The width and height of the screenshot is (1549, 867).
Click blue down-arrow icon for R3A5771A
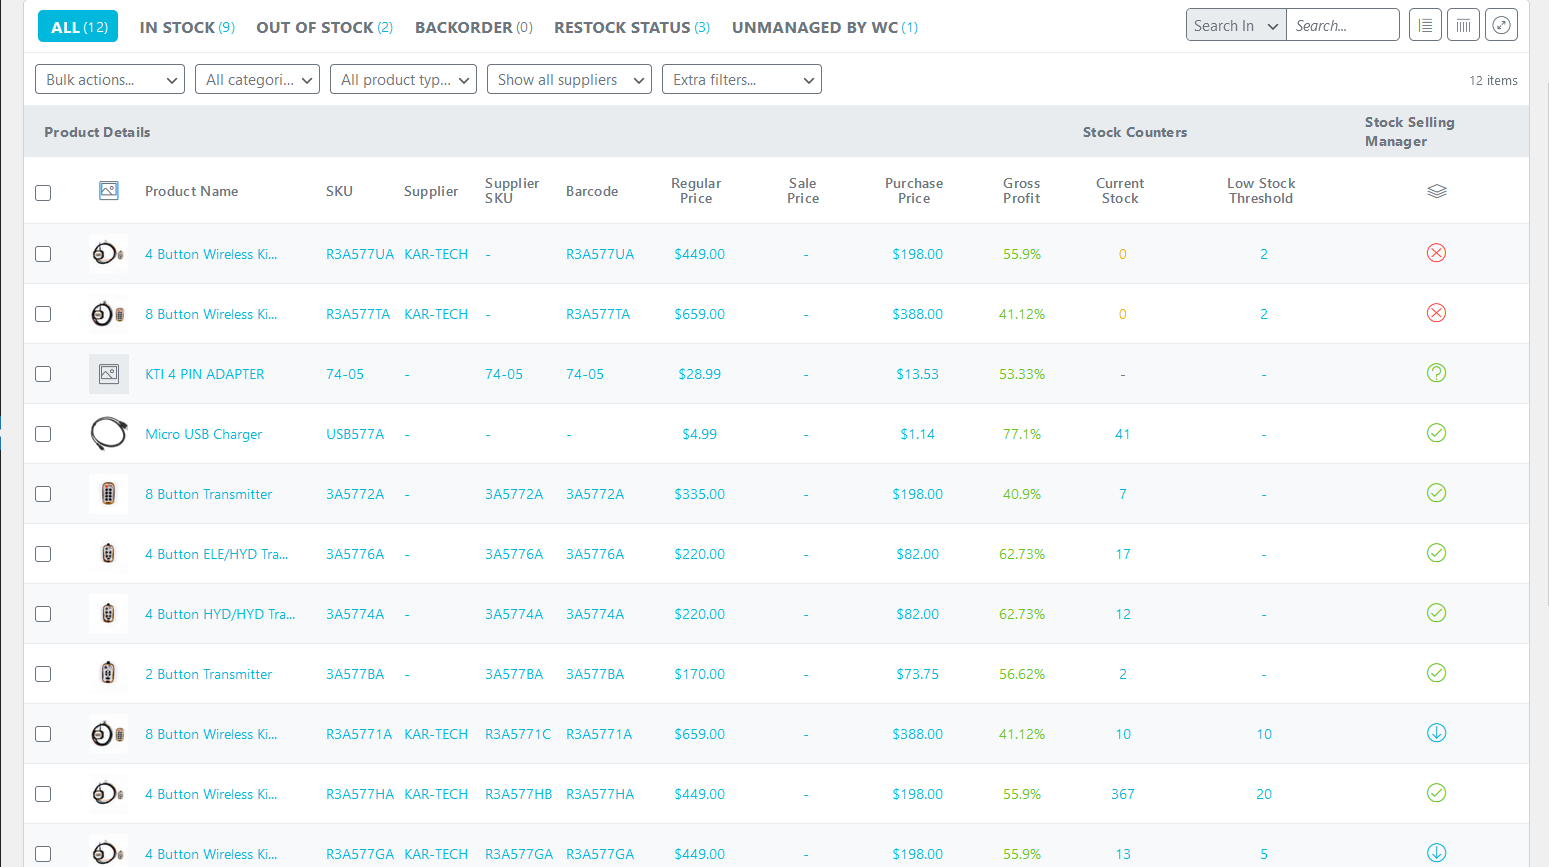pos(1436,733)
